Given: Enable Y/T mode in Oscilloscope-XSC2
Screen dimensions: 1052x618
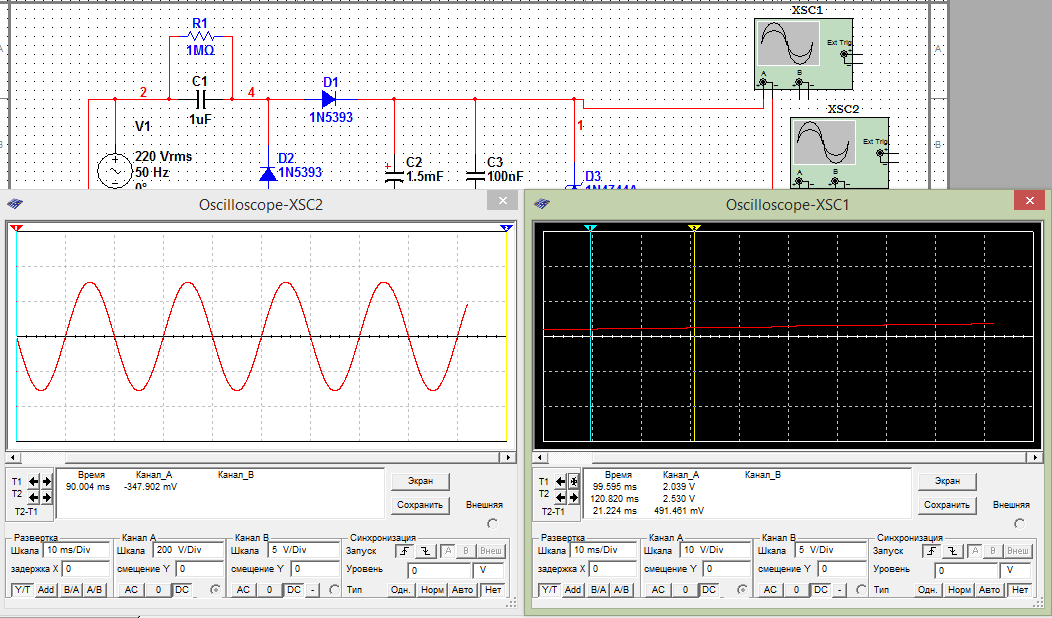Looking at the screenshot, I should pos(22,590).
